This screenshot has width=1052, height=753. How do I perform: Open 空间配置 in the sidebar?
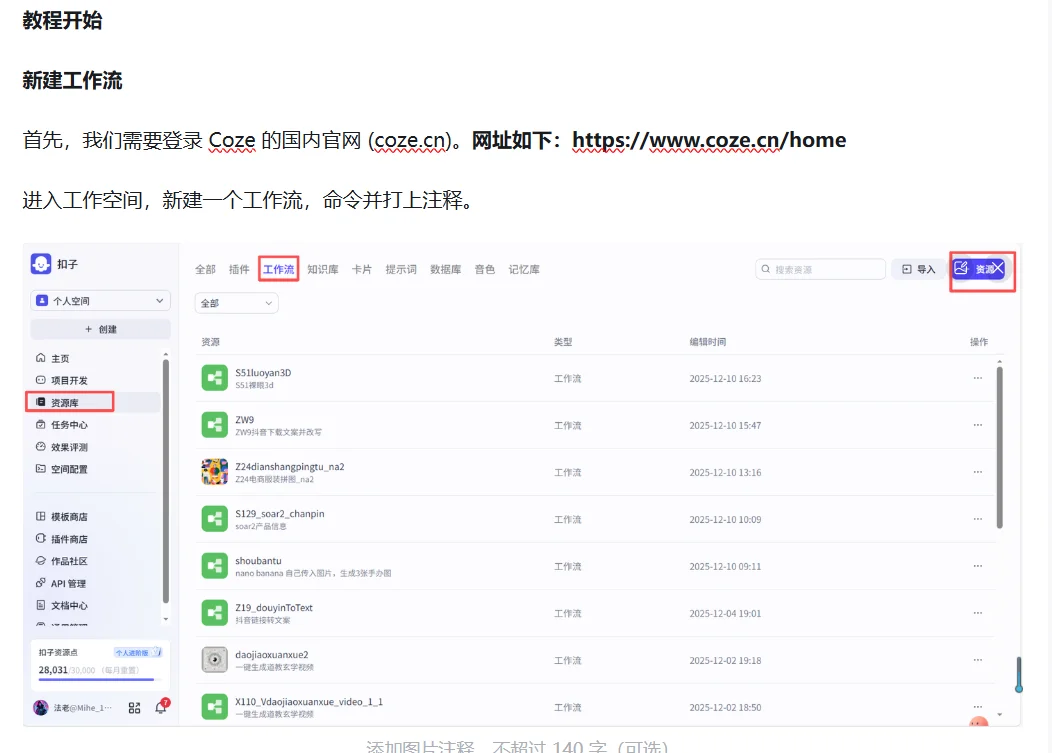click(62, 469)
